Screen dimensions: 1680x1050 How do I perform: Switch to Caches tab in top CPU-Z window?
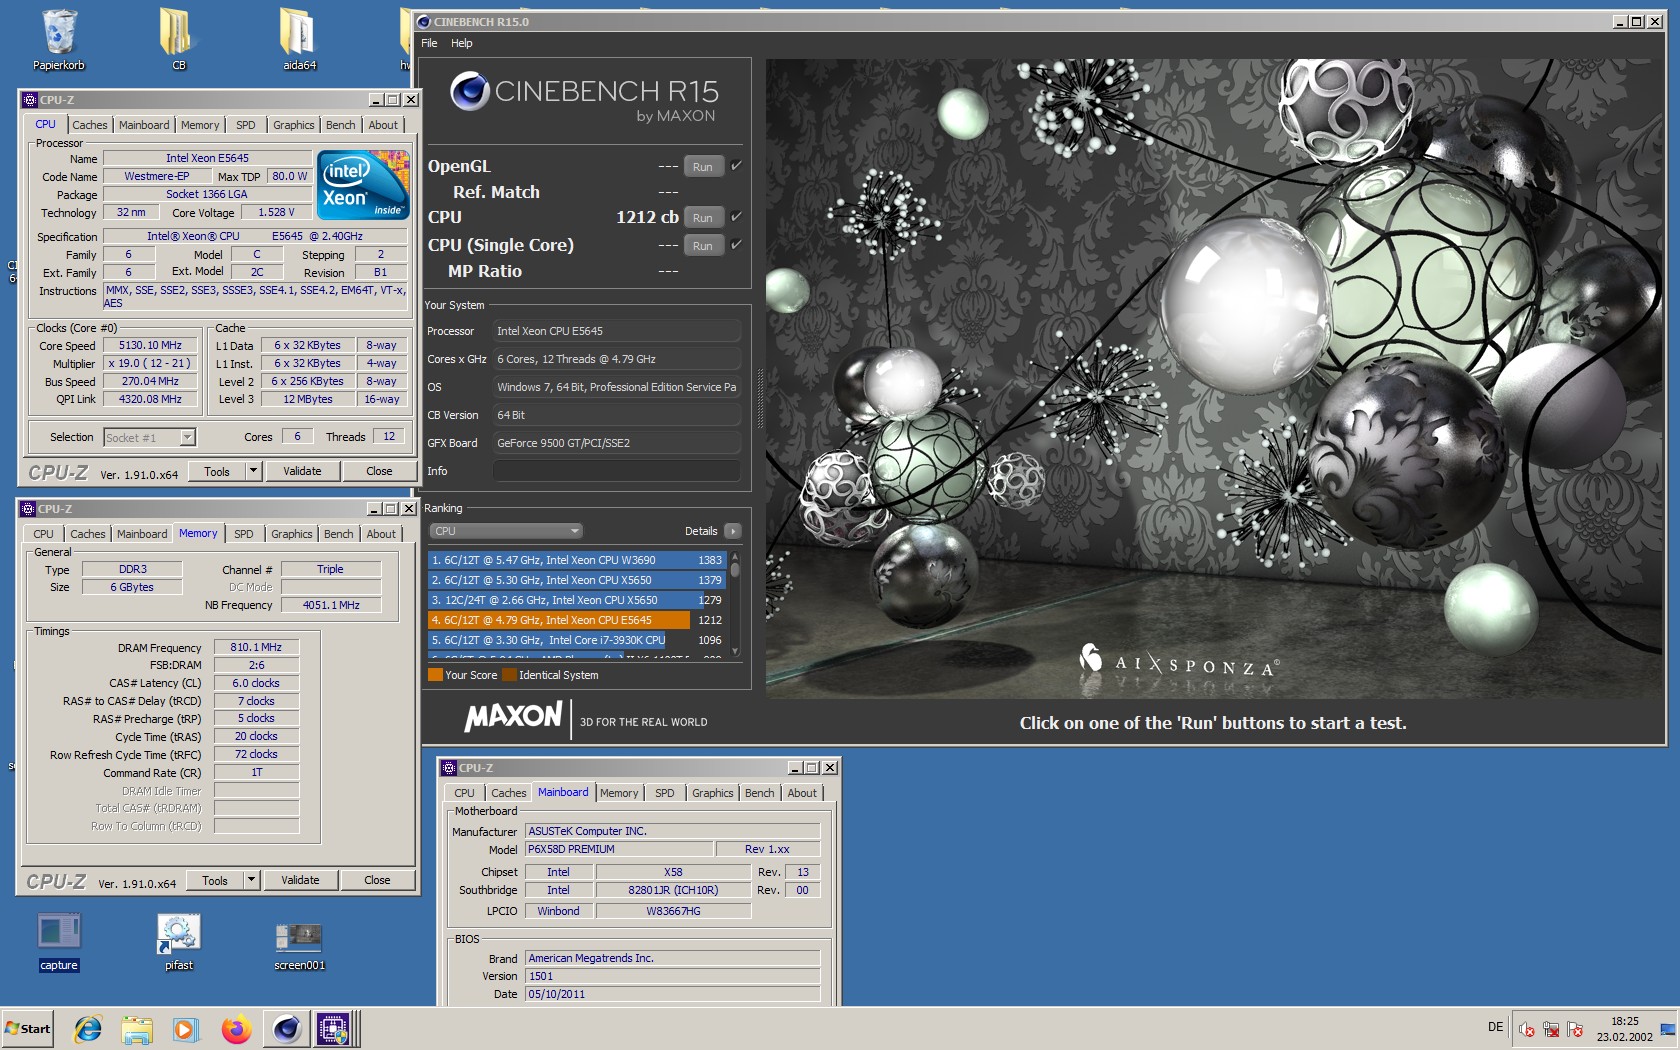coord(89,125)
